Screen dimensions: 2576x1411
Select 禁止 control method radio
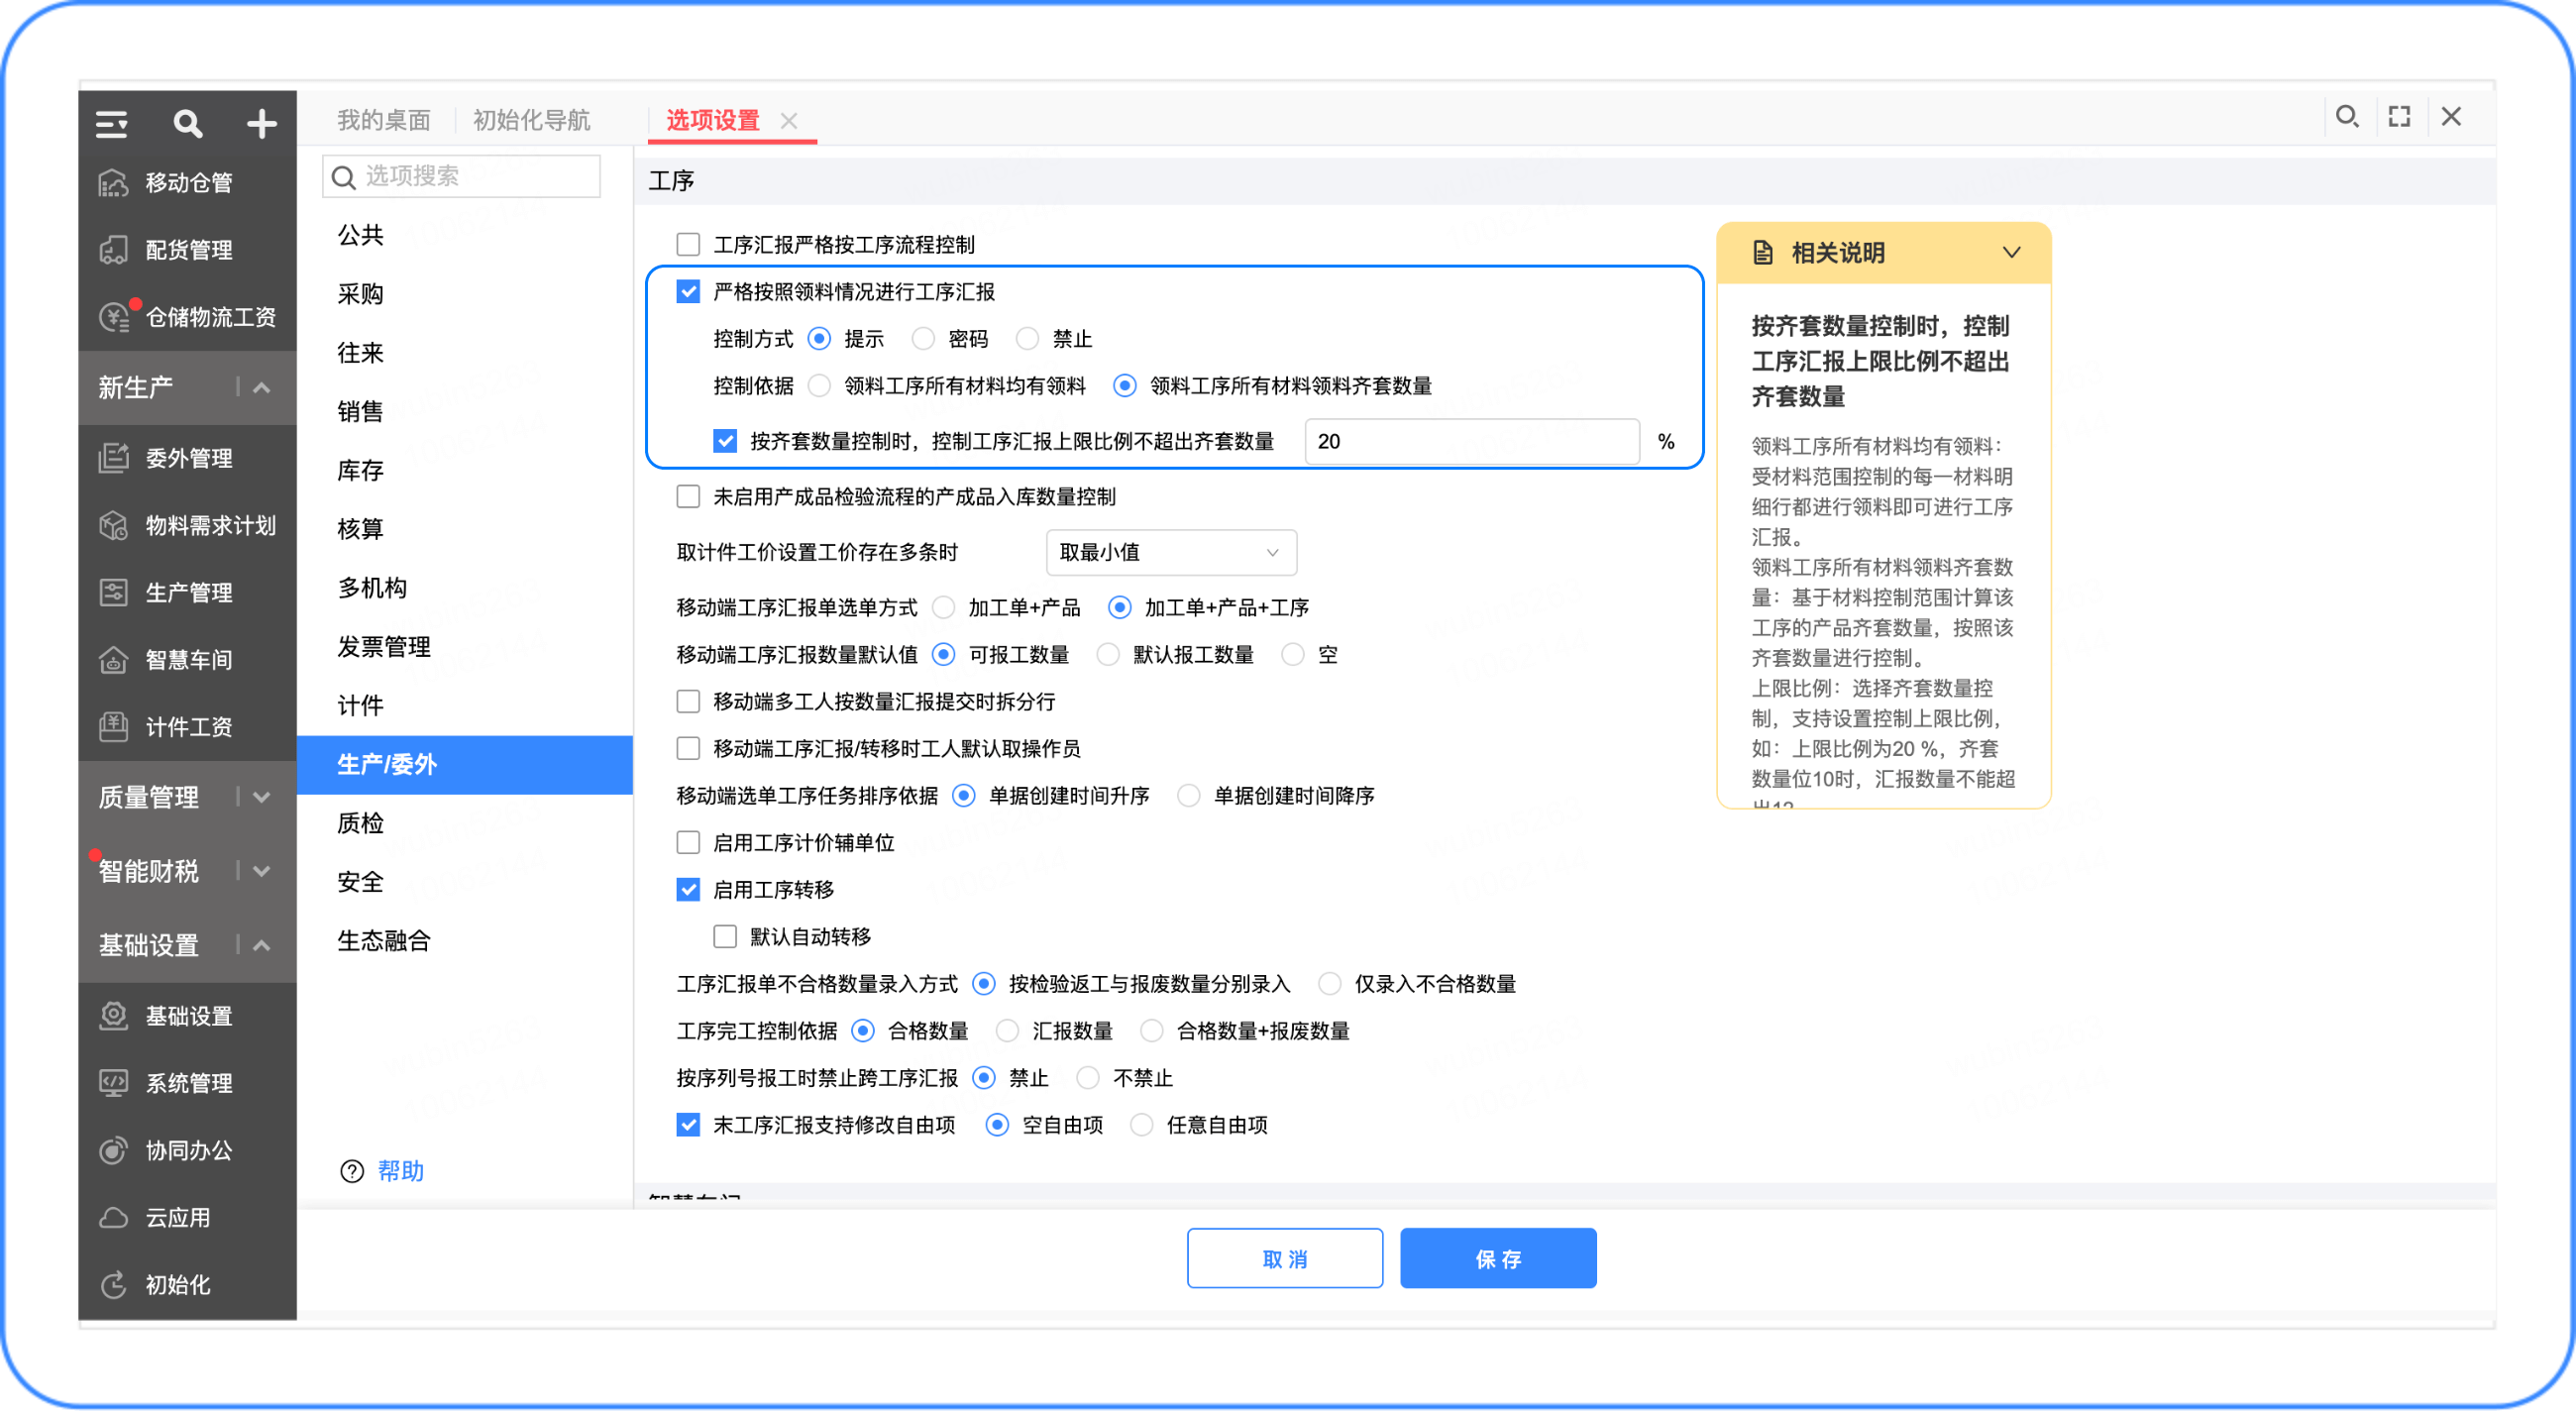click(x=1027, y=339)
